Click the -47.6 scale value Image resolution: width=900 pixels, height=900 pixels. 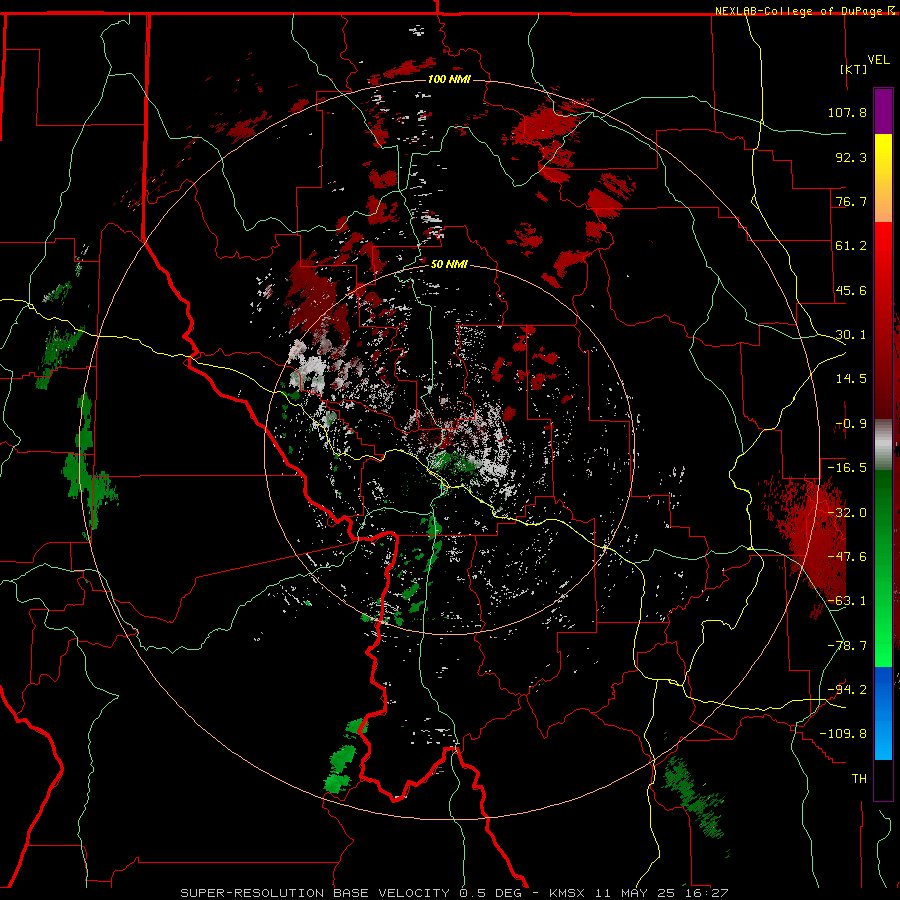pos(847,557)
